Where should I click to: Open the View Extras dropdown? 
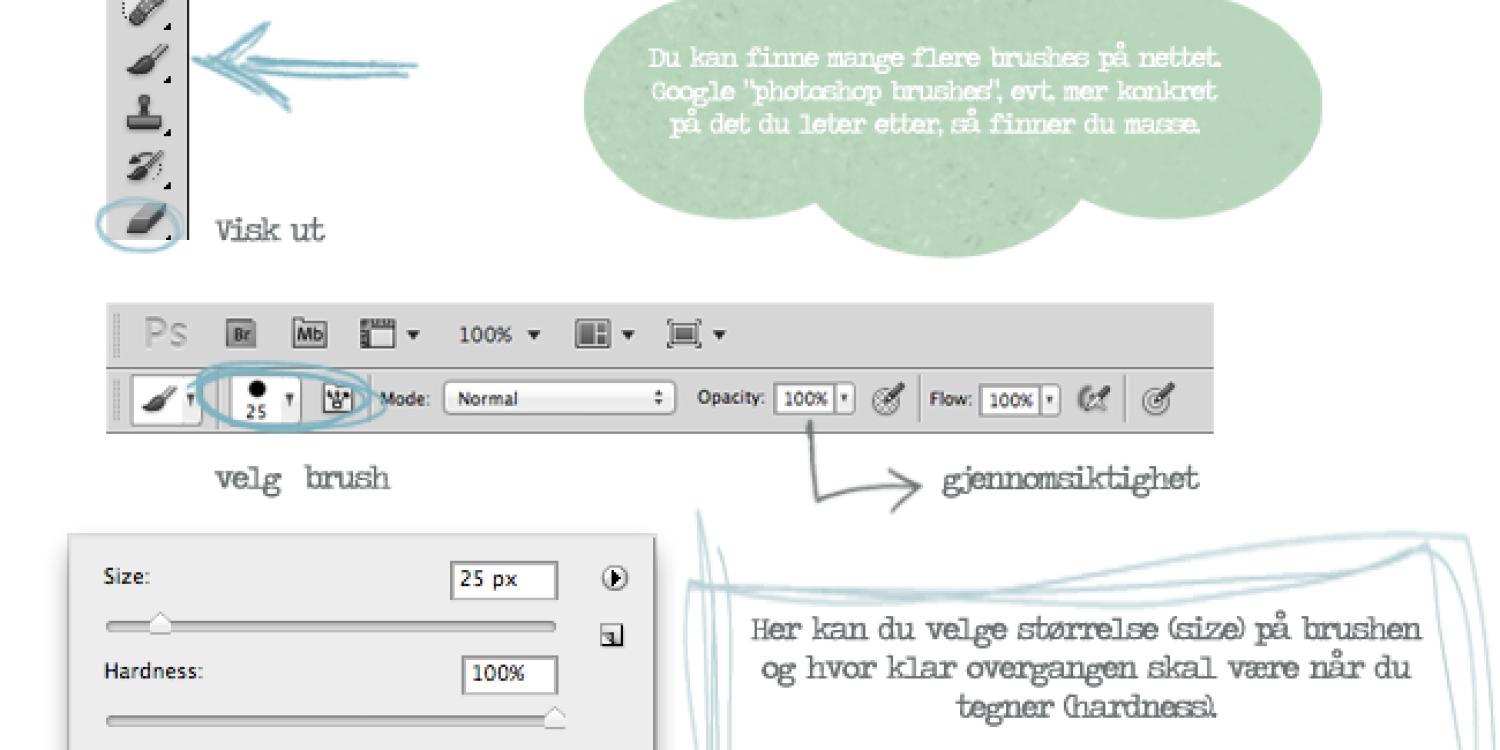coord(389,335)
